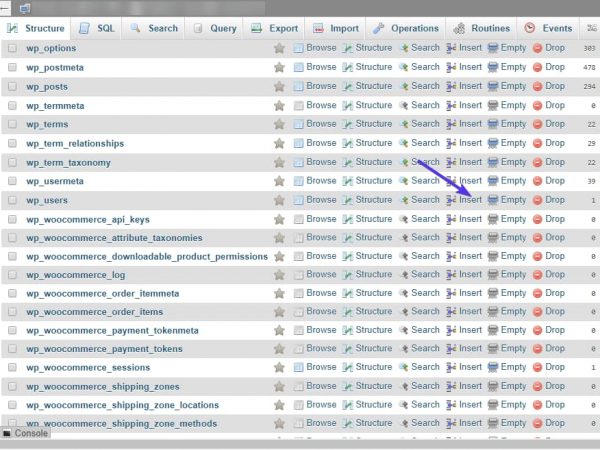Star the wp_woocommerce_sessions table as favorite
The width and height of the screenshot is (600, 450).
click(280, 367)
